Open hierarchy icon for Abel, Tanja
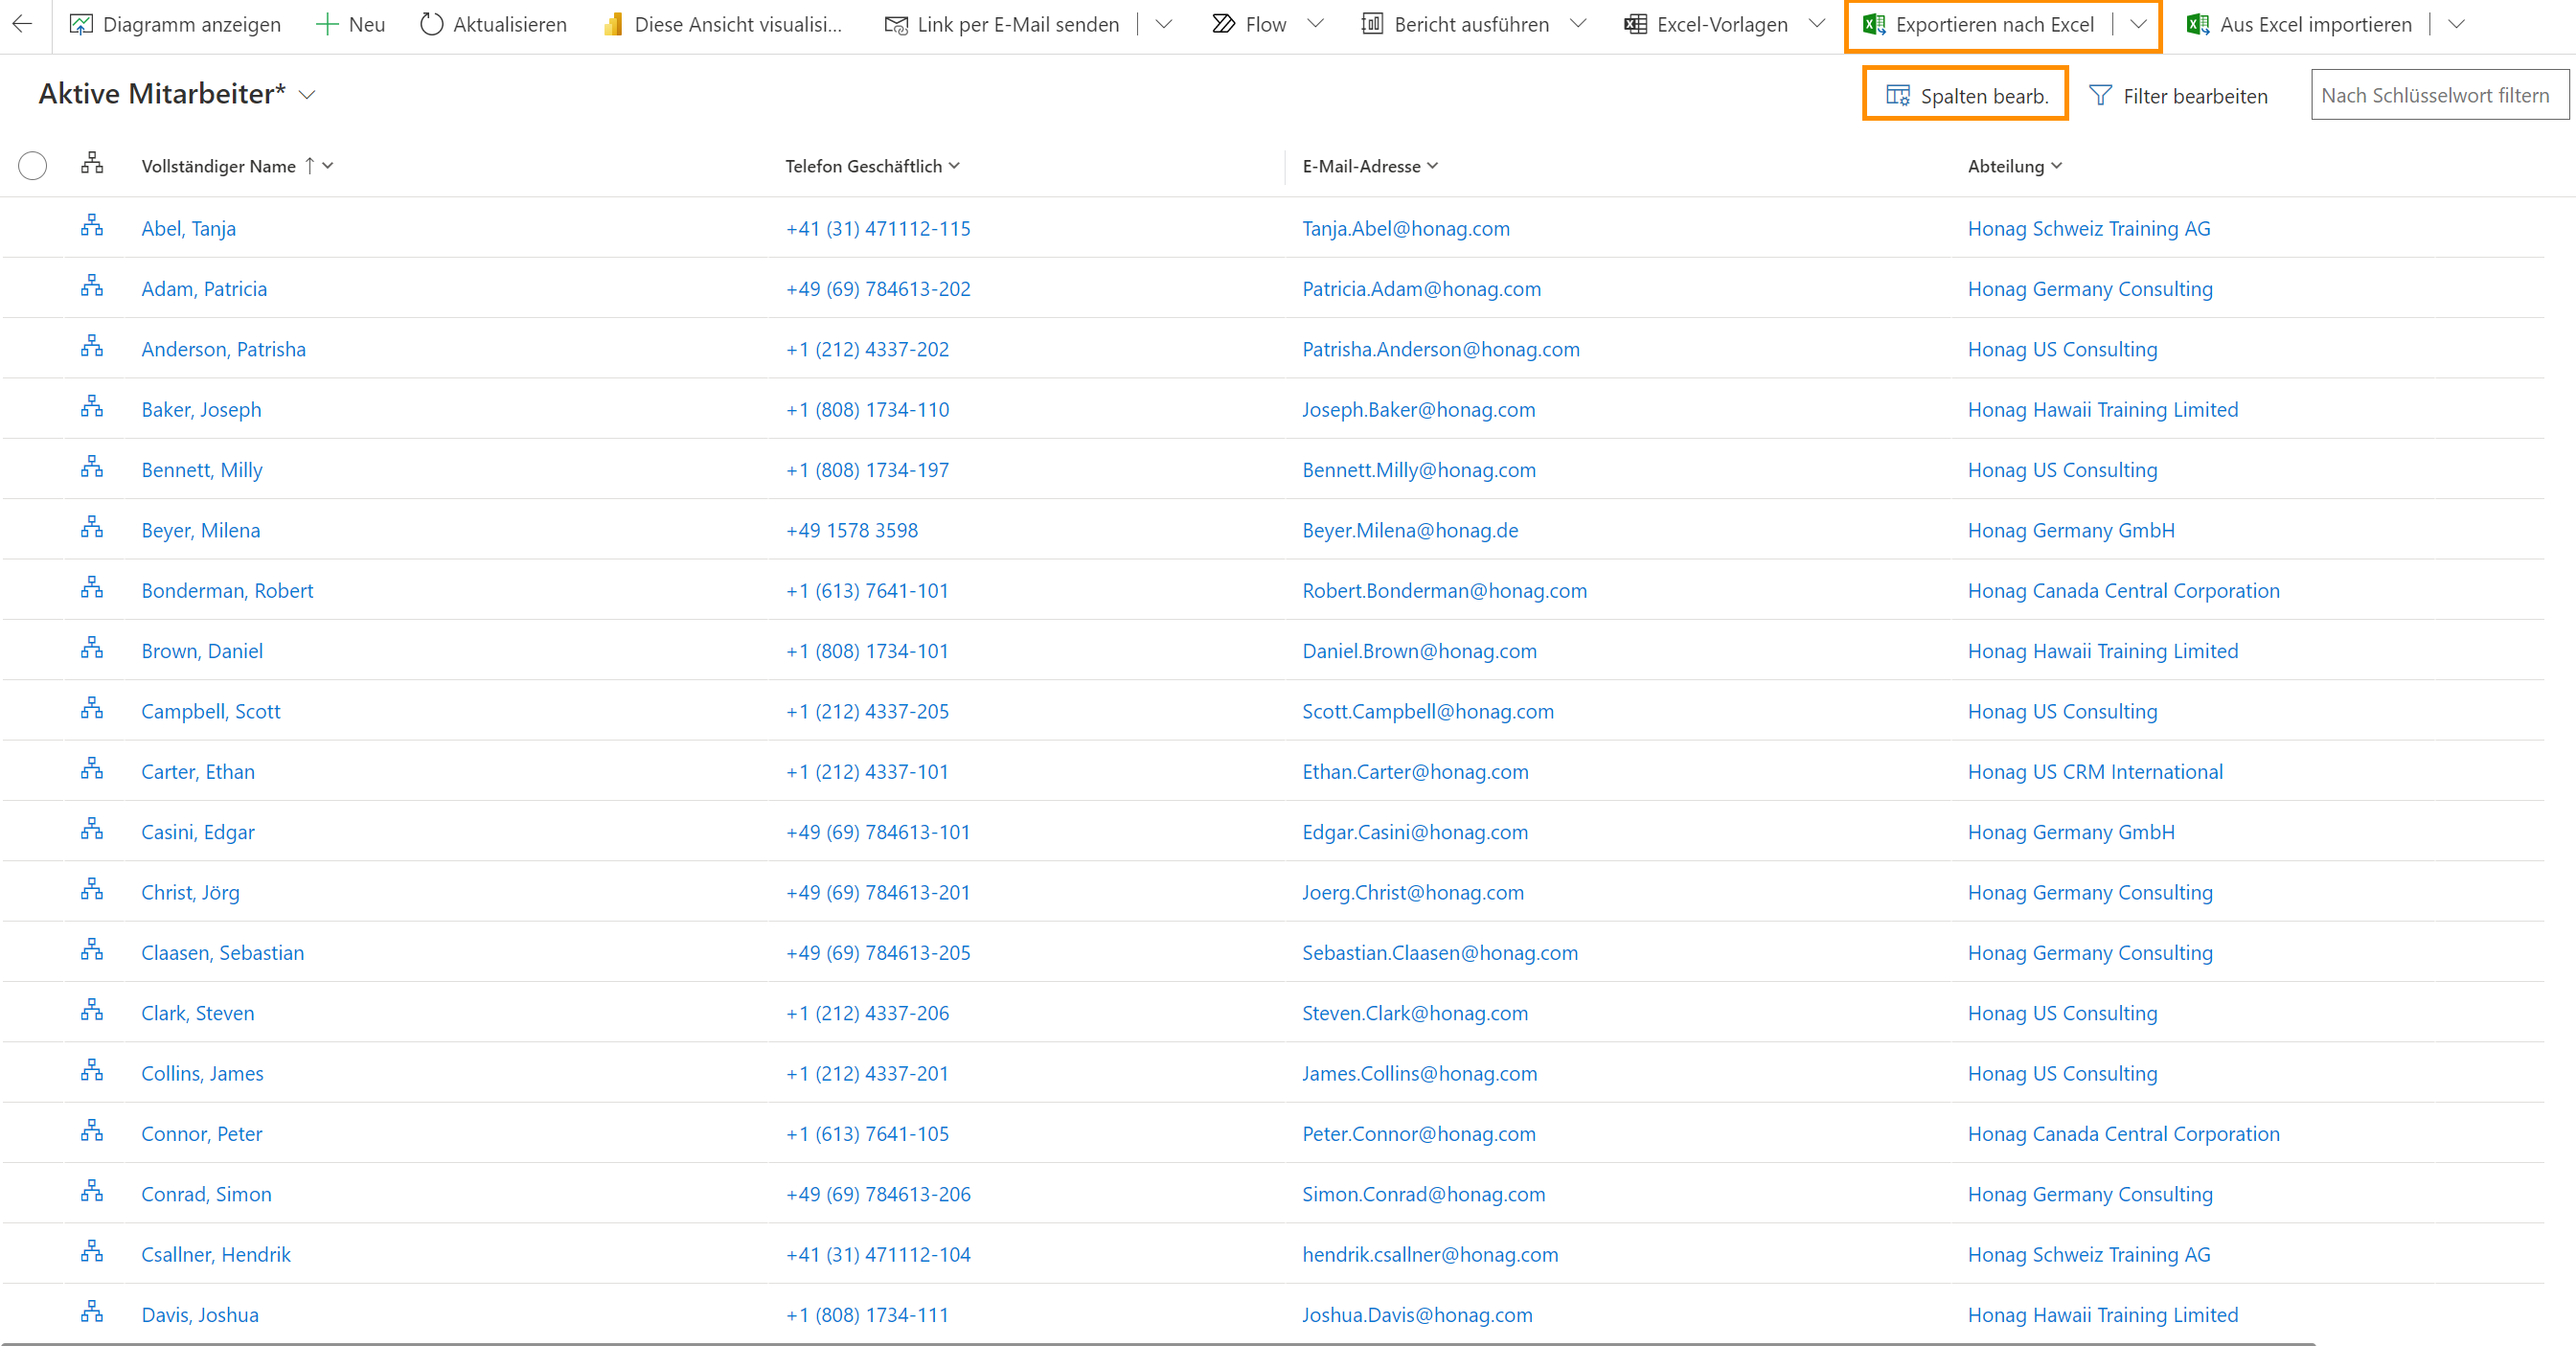This screenshot has width=2576, height=1346. coord(92,226)
